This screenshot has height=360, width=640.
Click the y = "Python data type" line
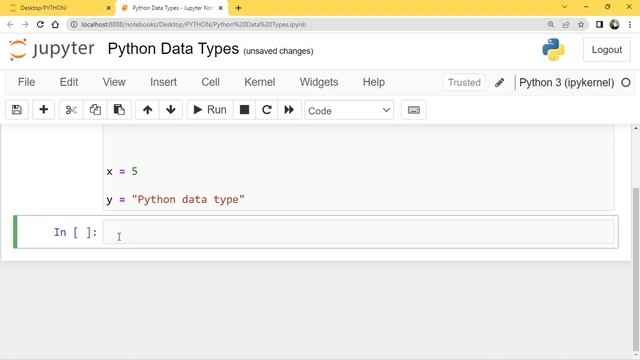(x=176, y=200)
